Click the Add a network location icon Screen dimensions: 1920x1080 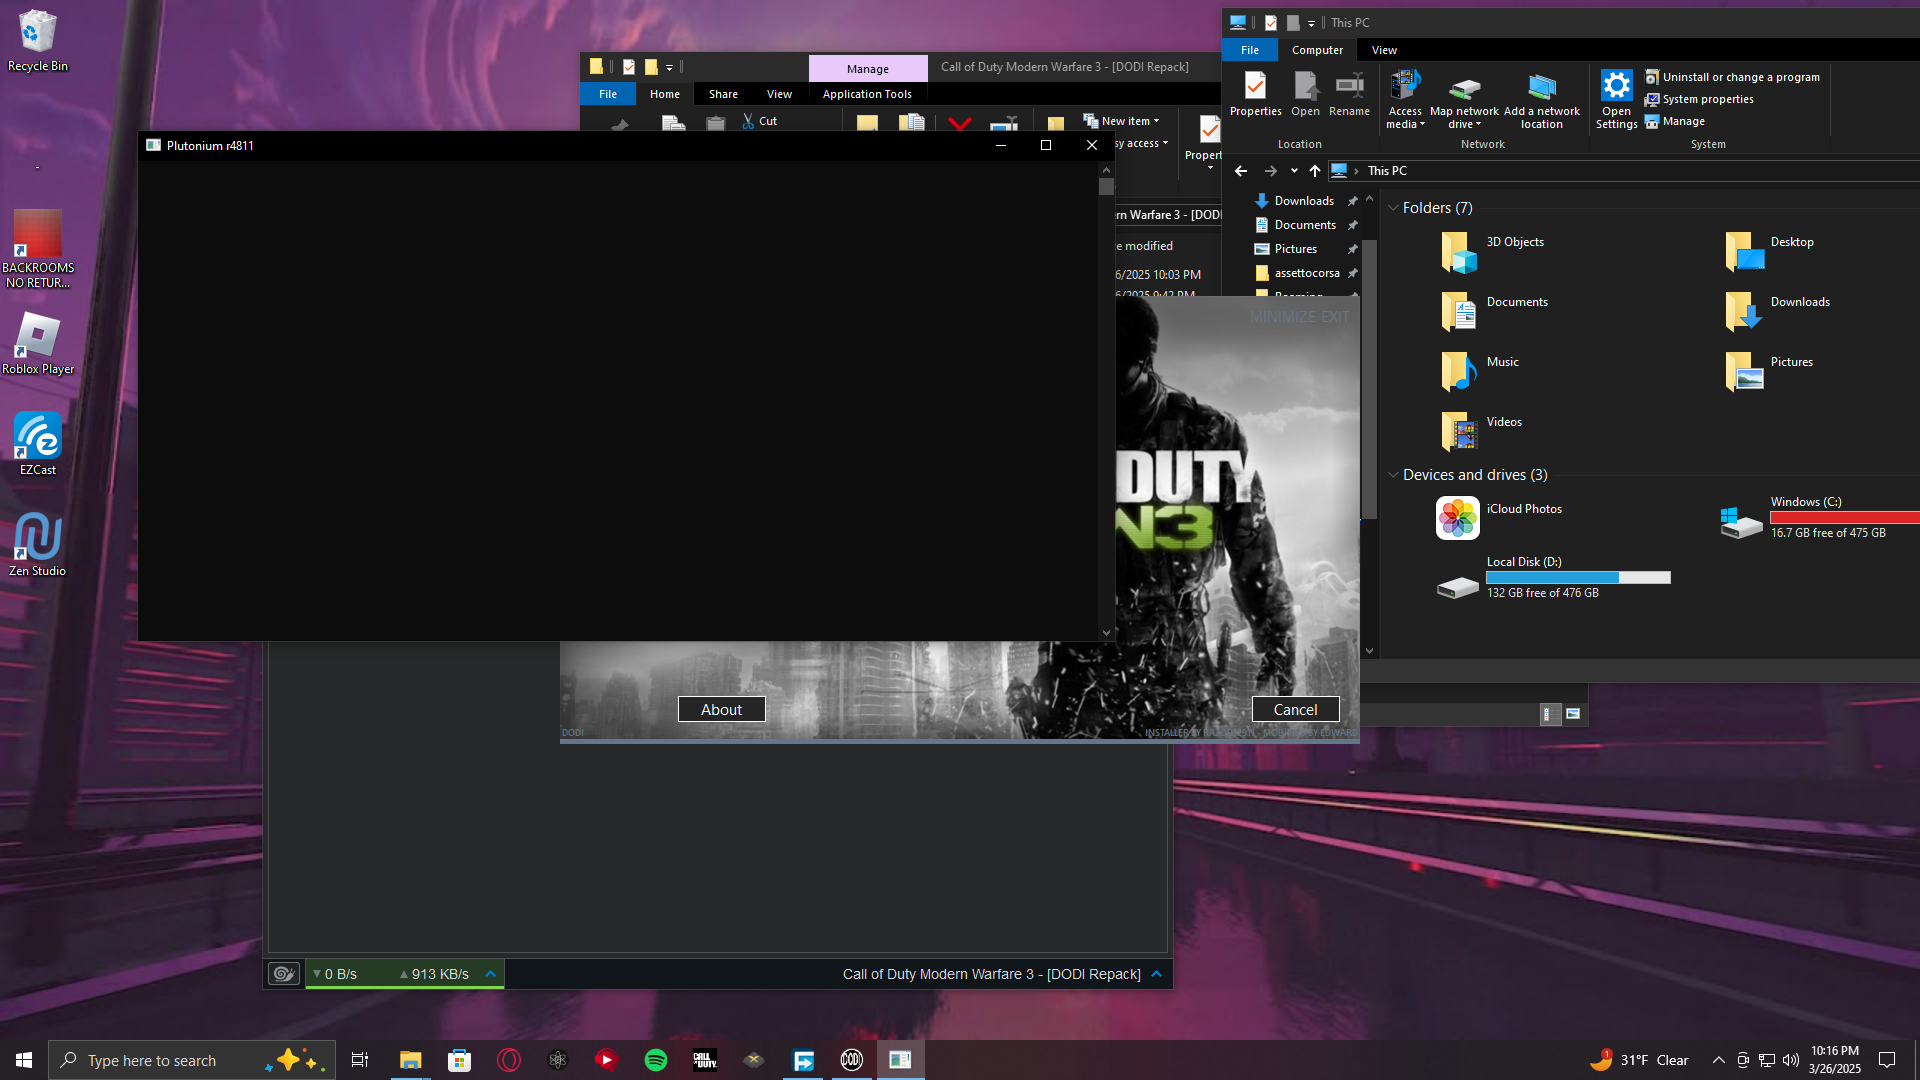[1541, 87]
